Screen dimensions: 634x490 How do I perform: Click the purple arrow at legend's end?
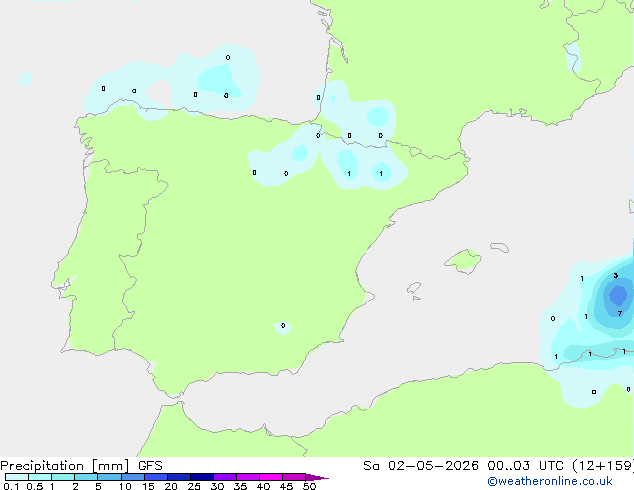click(317, 477)
